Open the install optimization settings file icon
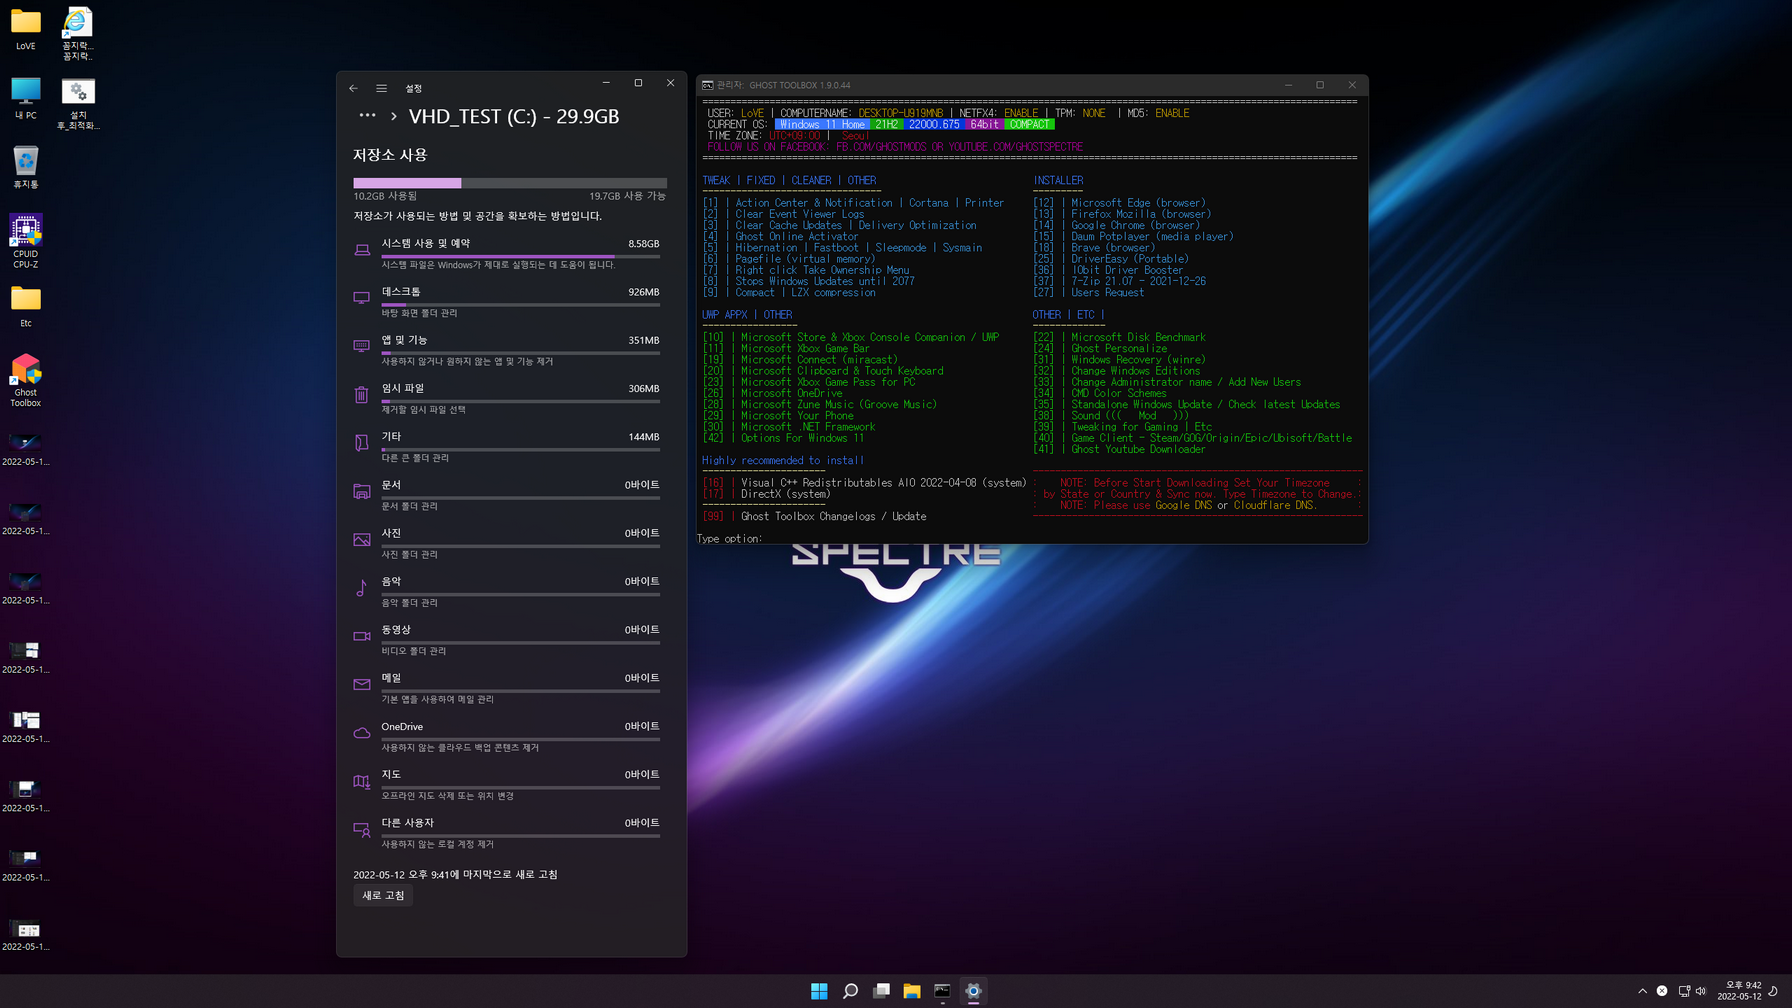 point(78,104)
